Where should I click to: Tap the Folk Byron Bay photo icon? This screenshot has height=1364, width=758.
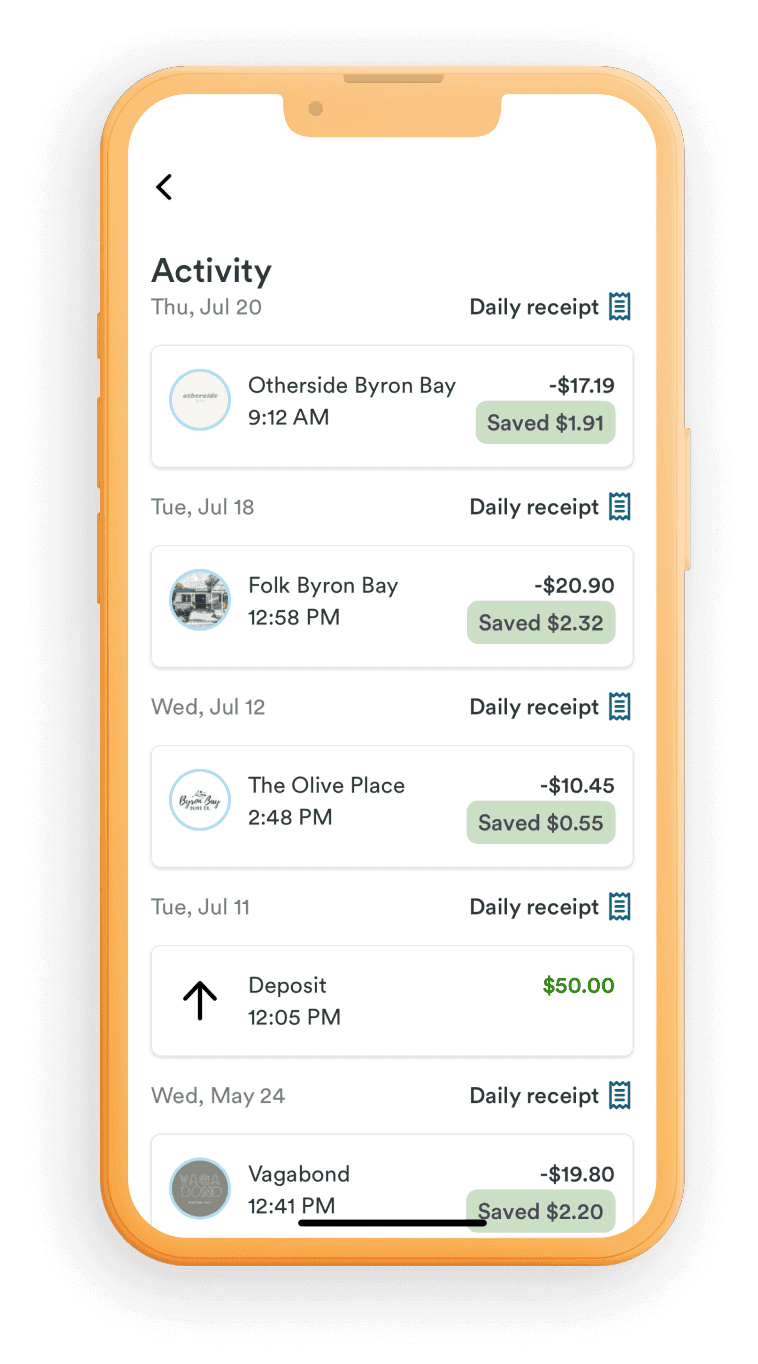[x=200, y=600]
